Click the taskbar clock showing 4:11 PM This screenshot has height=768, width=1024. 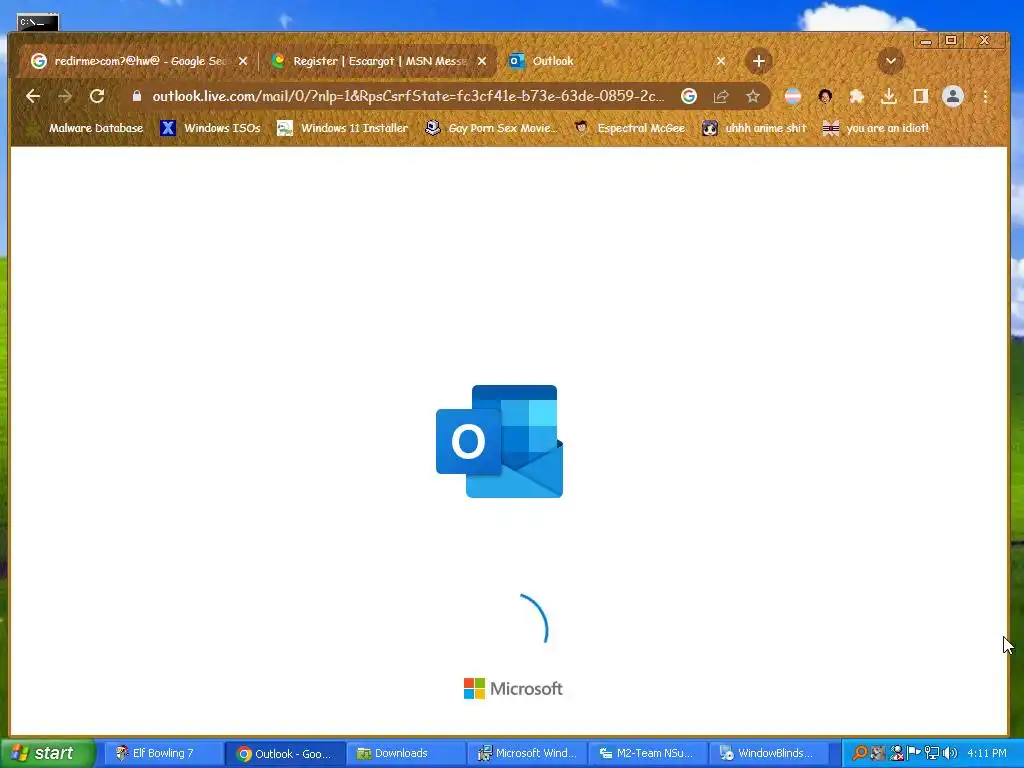click(987, 754)
